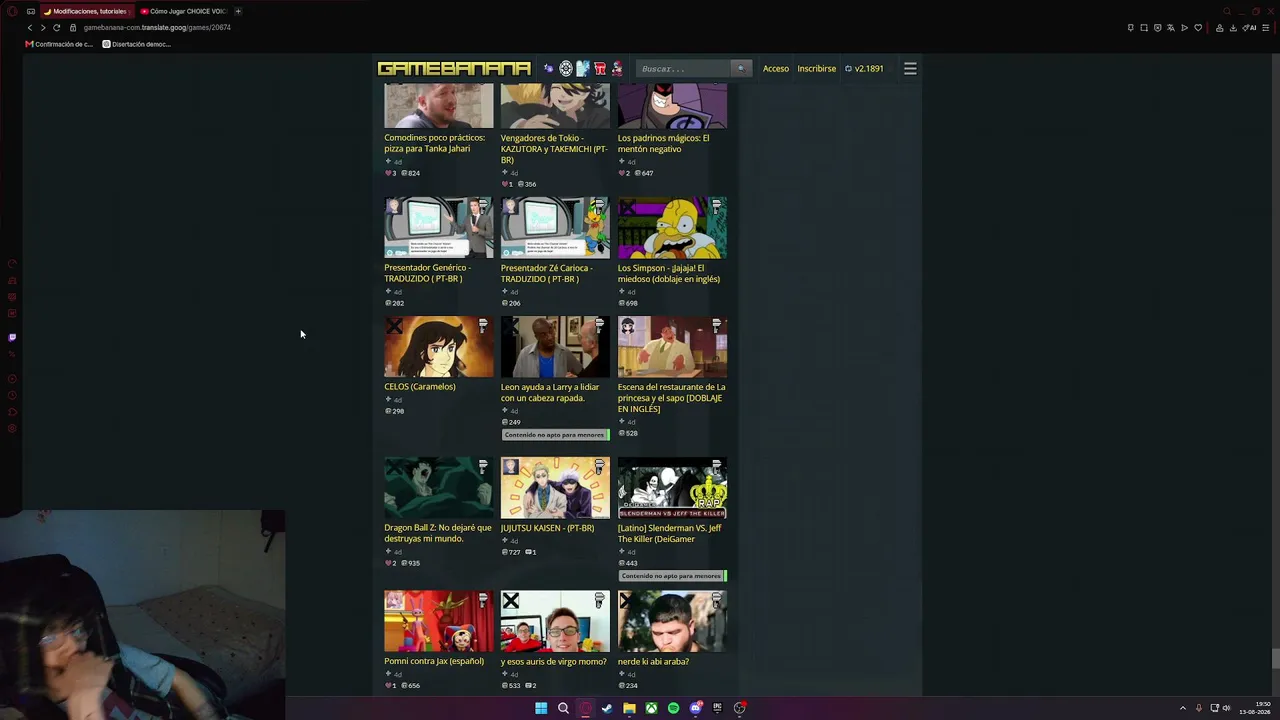The width and height of the screenshot is (1280, 720).
Task: Open the v2.1891 version link
Action: pos(864,69)
